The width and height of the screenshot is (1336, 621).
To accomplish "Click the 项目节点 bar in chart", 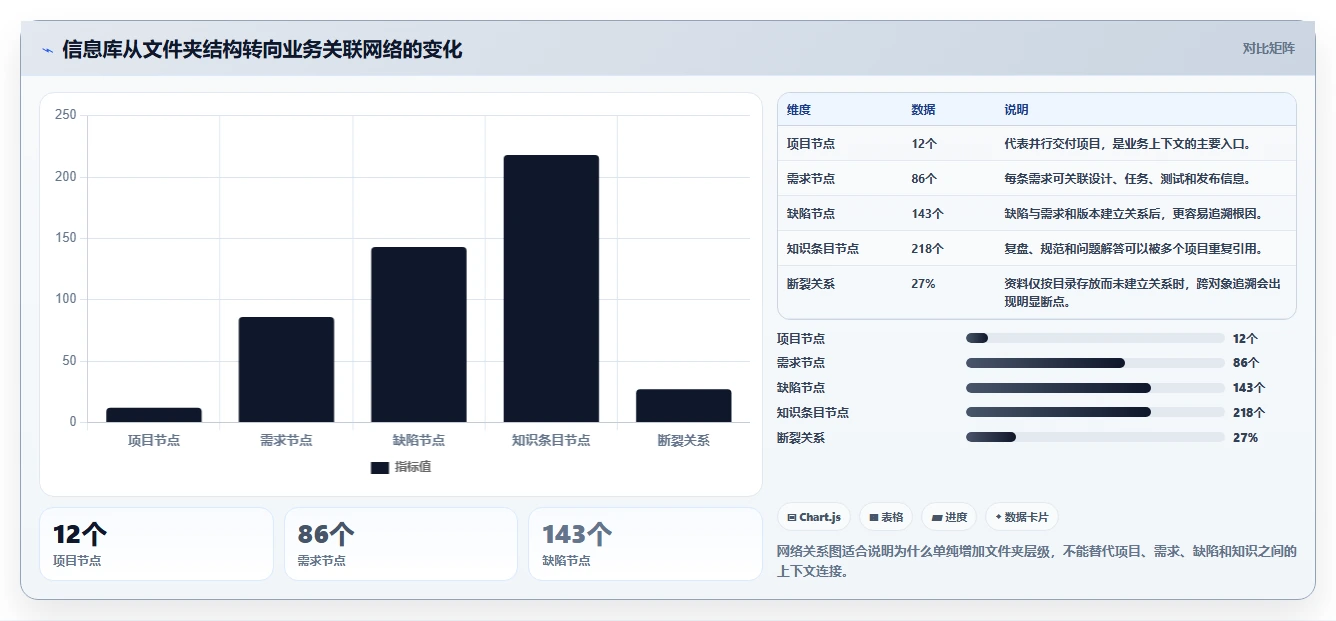I will [154, 415].
